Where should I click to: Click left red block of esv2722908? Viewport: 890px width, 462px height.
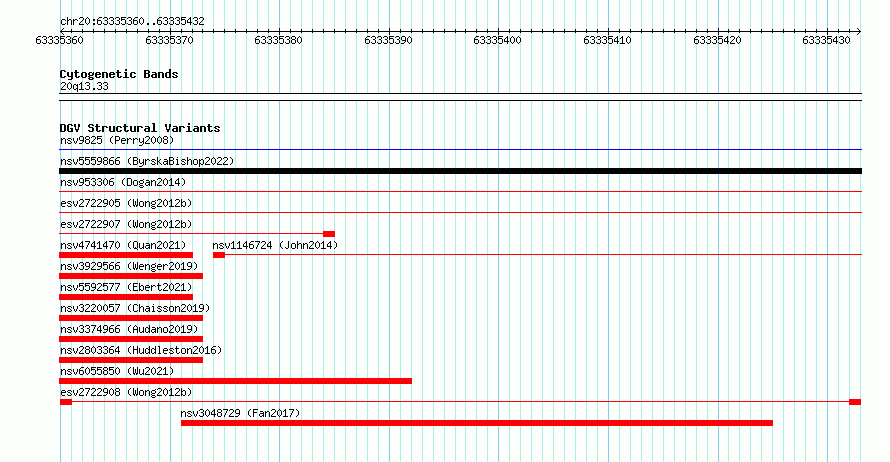[x=66, y=402]
